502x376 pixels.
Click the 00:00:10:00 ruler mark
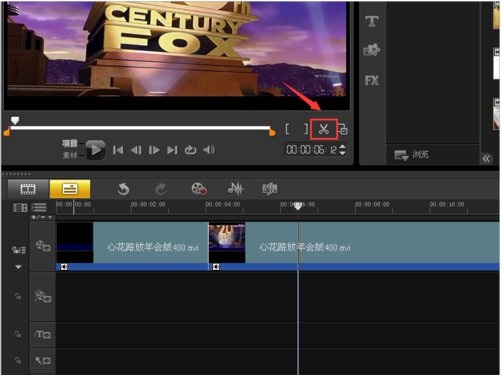(447, 204)
